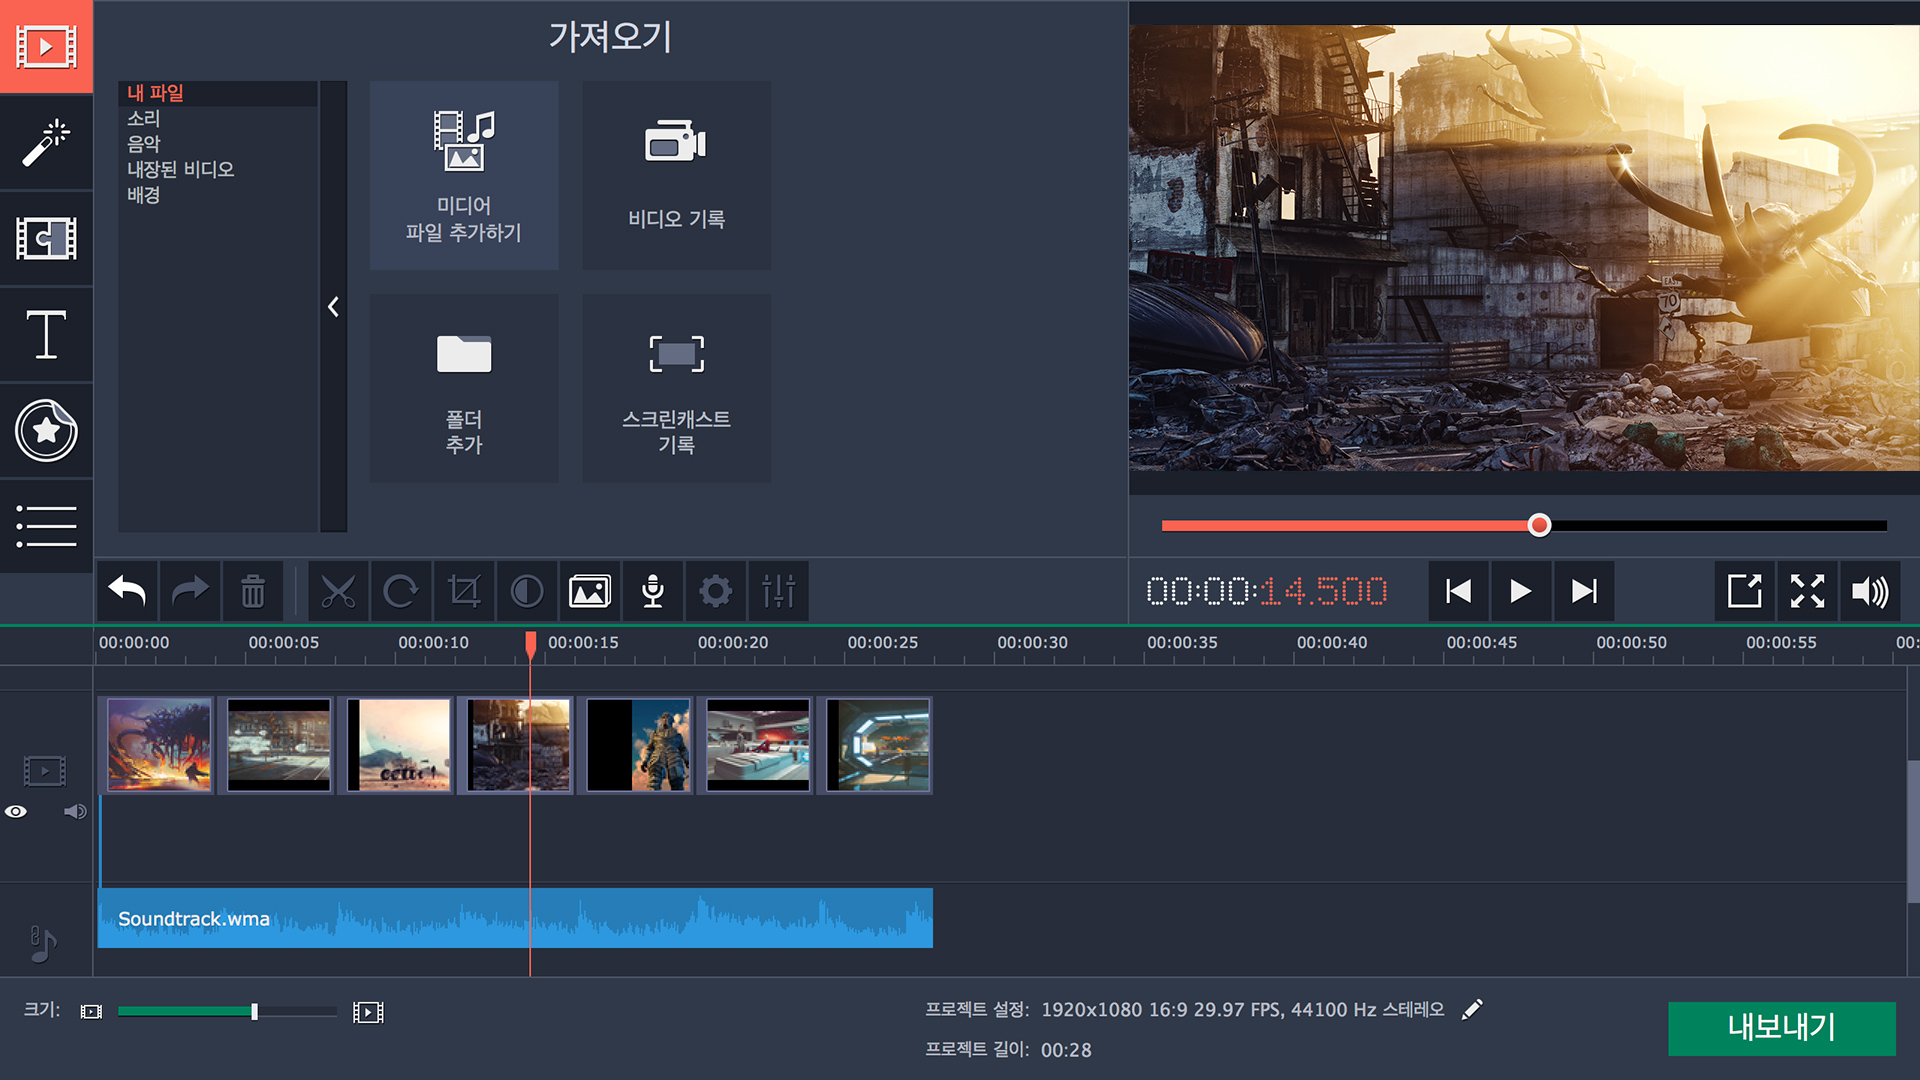Open the Stickers star icon panel
This screenshot has width=1920, height=1080.
(x=46, y=431)
